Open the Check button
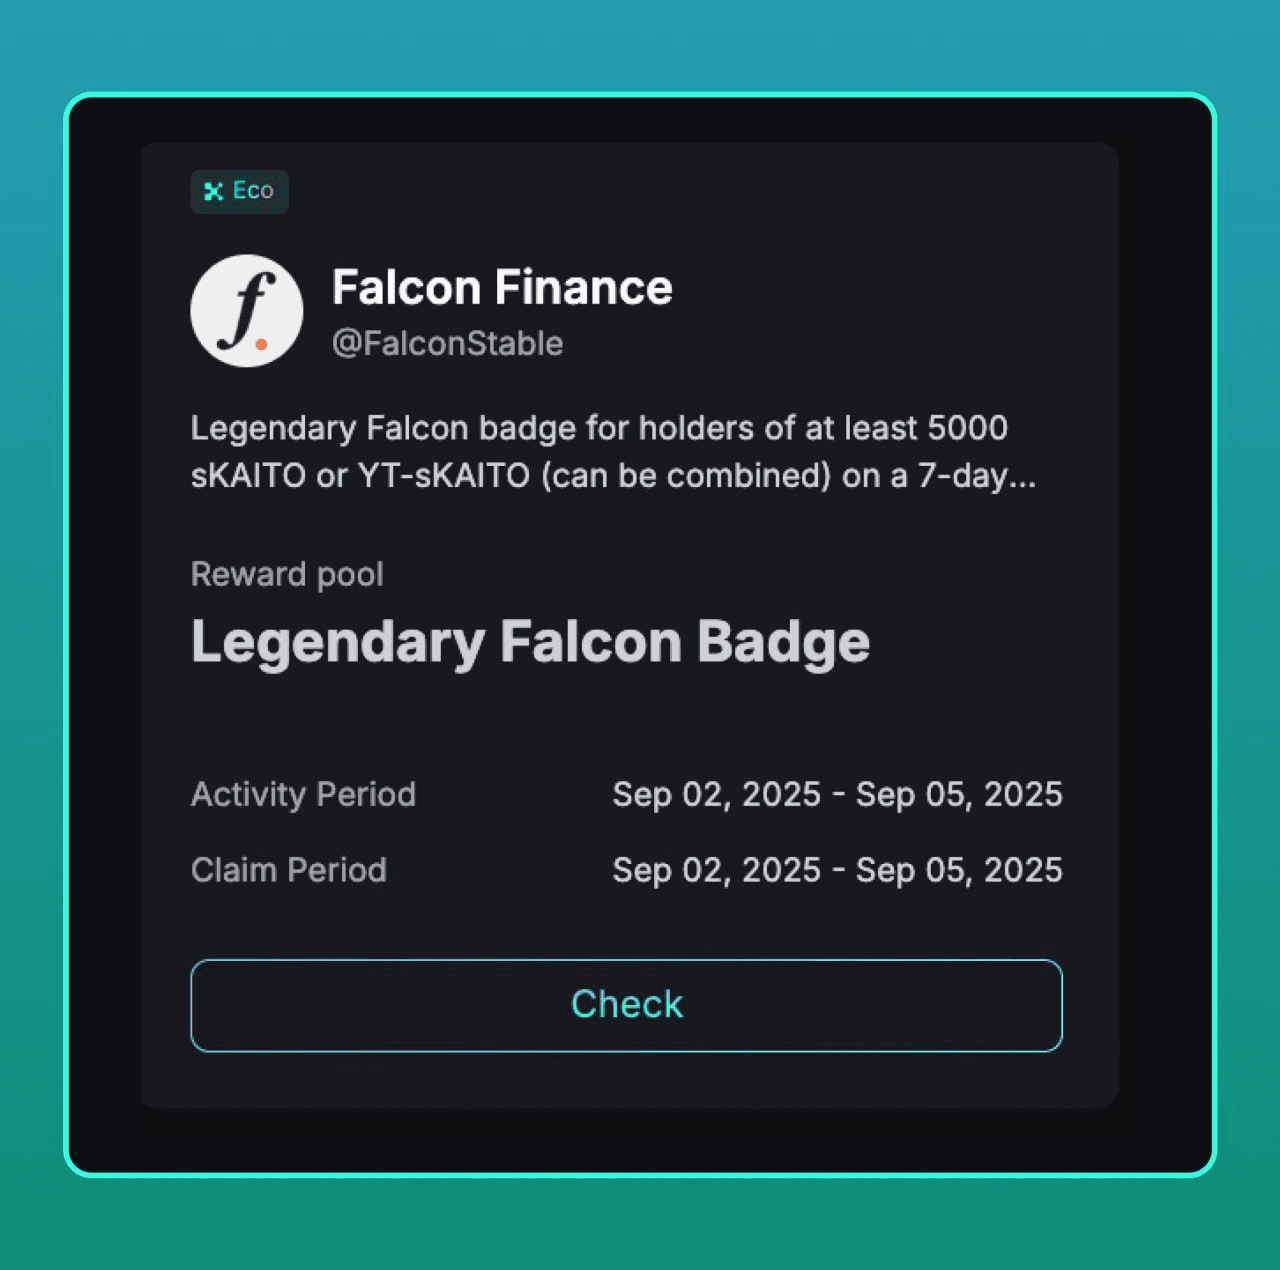1280x1270 pixels. pos(626,1005)
